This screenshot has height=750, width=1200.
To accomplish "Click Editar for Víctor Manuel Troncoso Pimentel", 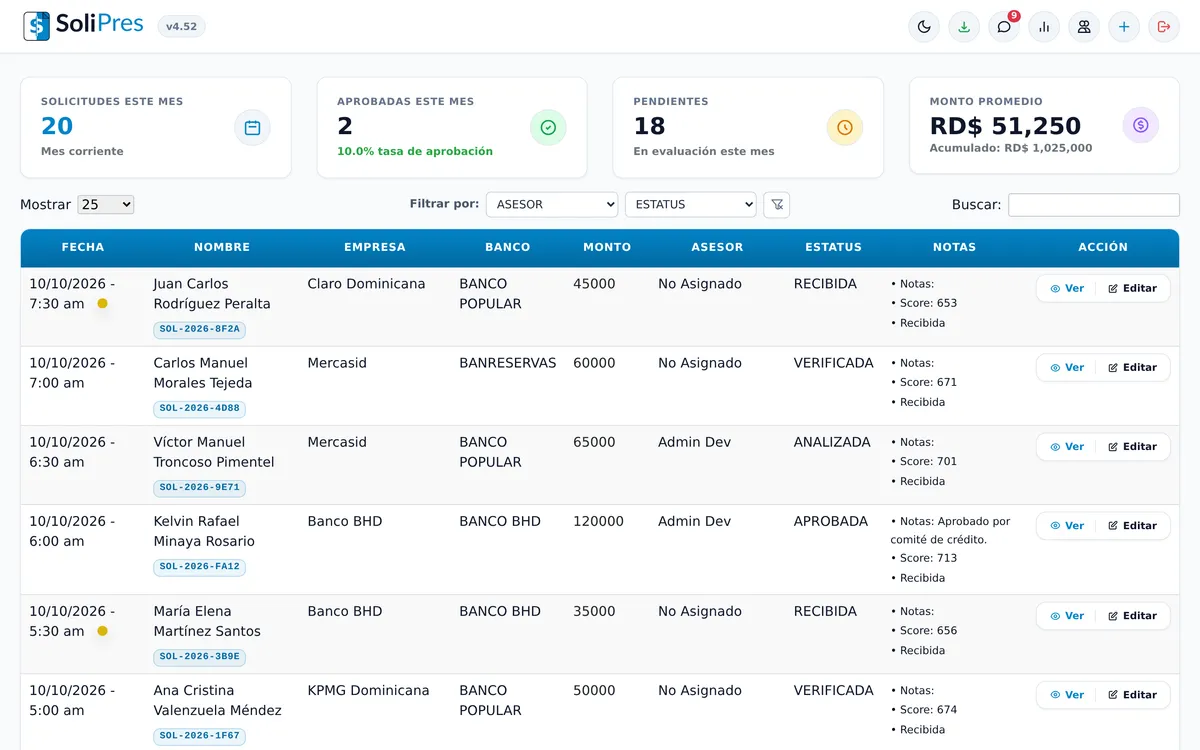I will click(1133, 446).
